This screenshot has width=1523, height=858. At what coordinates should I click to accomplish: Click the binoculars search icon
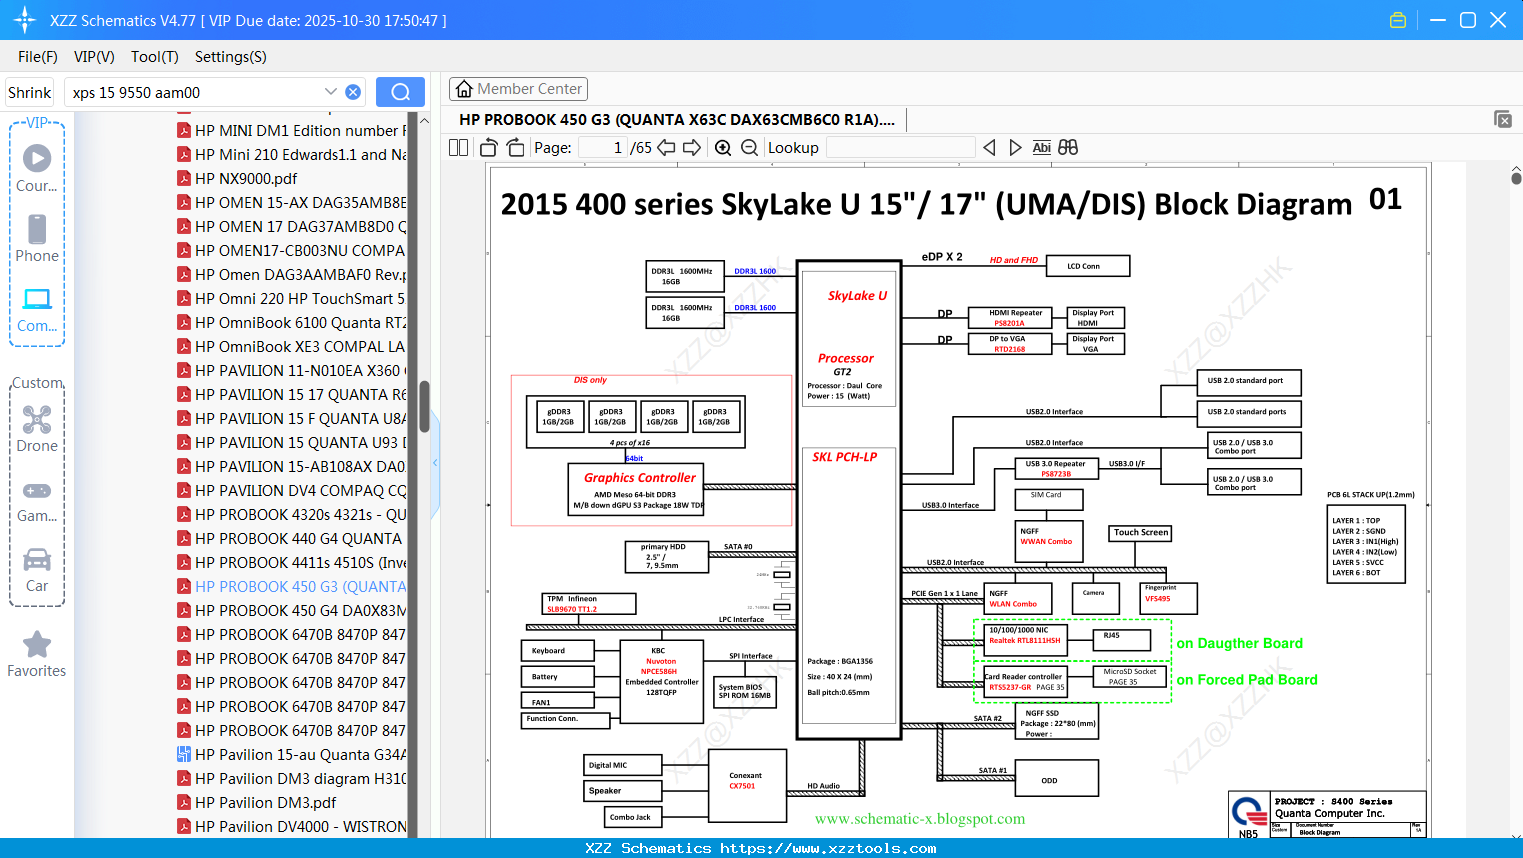(x=1068, y=147)
